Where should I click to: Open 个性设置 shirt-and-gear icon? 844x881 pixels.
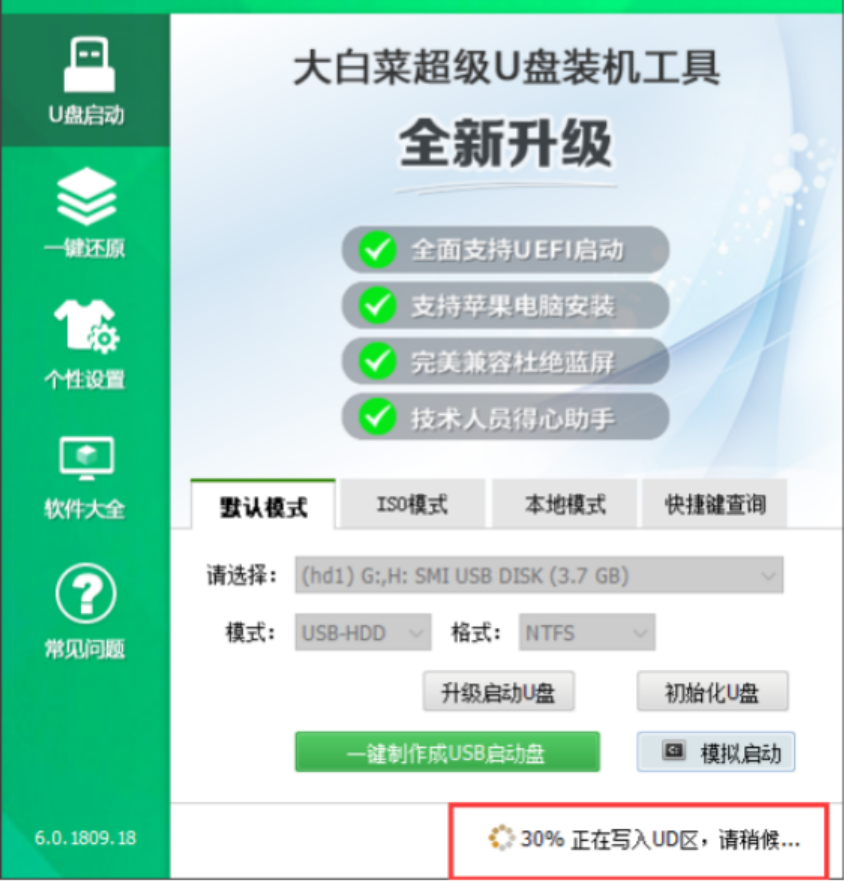point(87,325)
